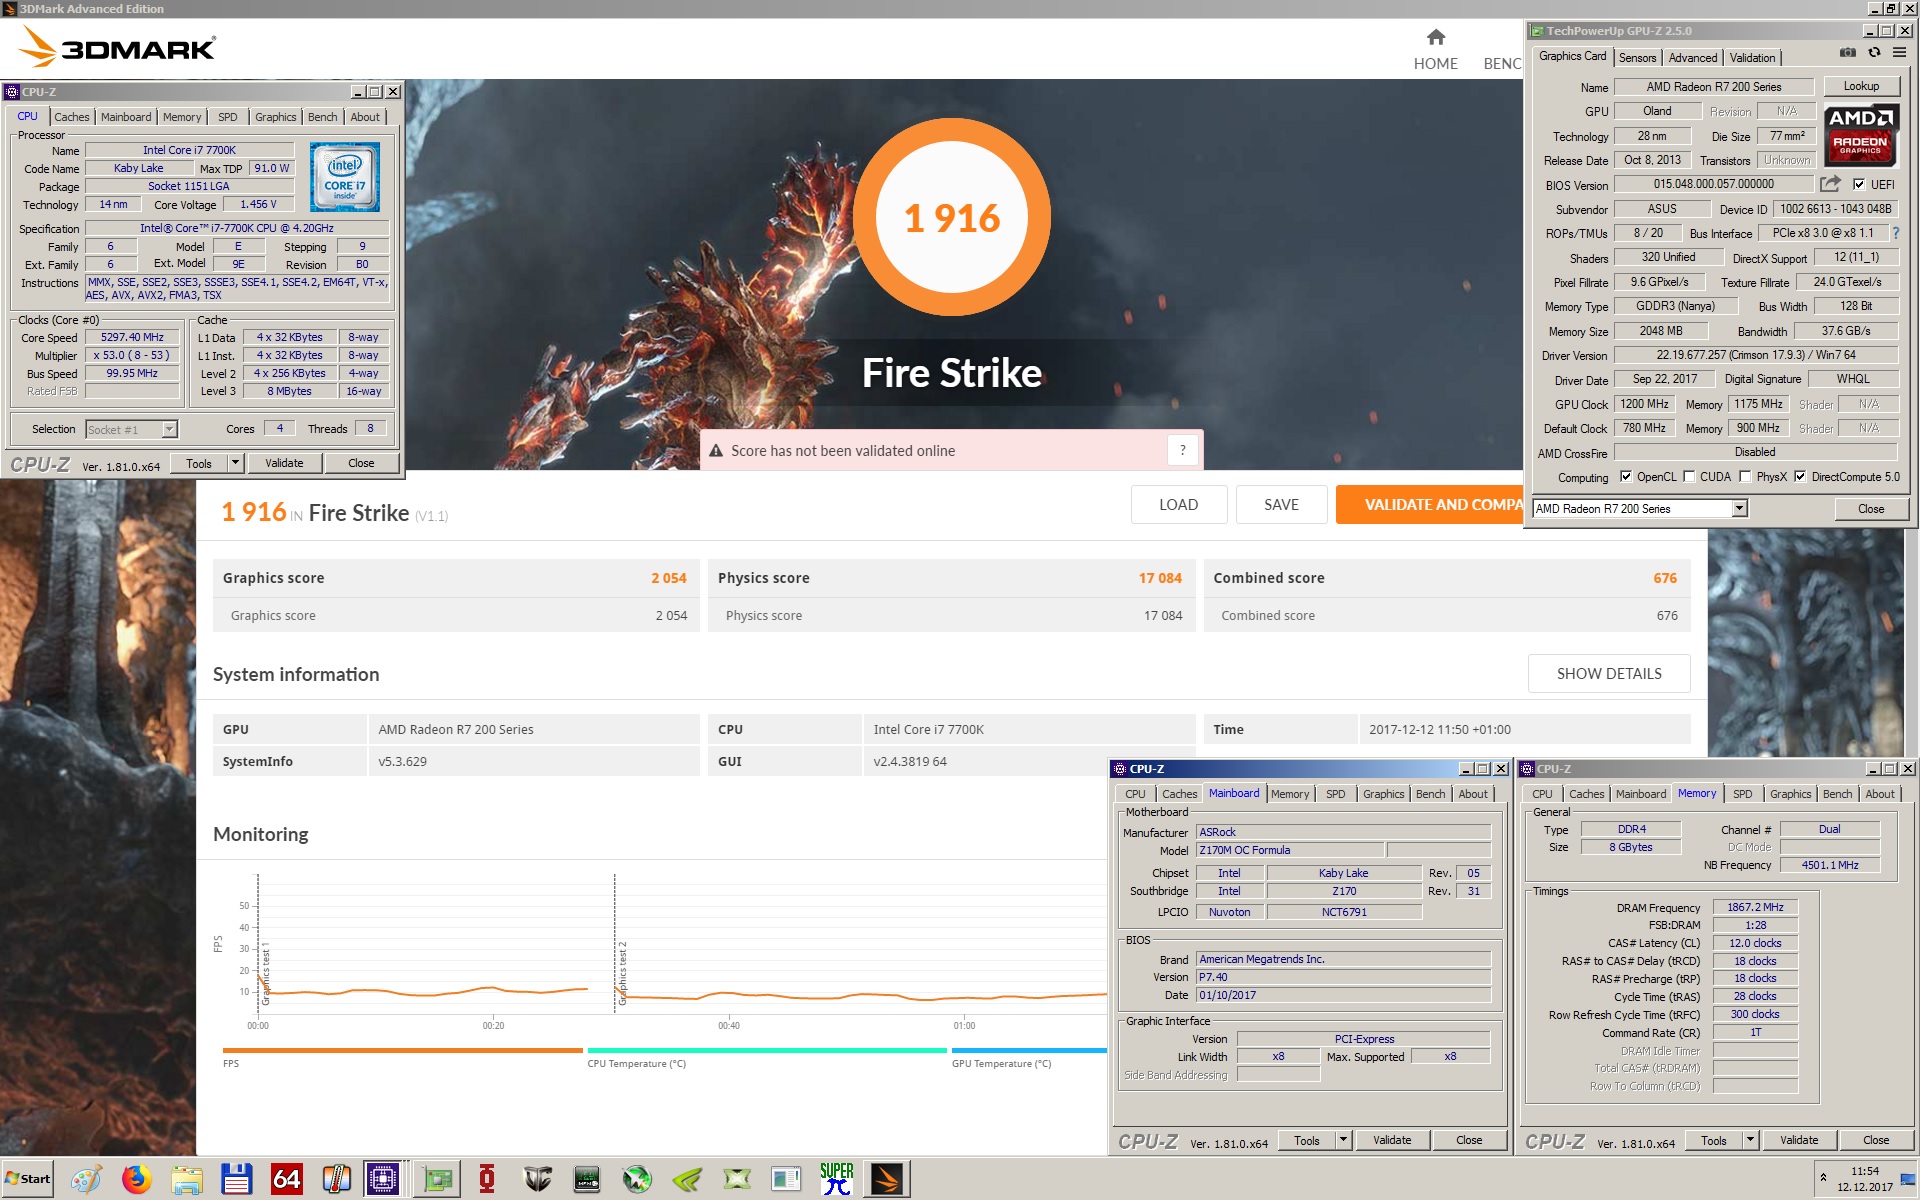Image resolution: width=1920 pixels, height=1200 pixels.
Task: Click the Intel Core i7 logo in CPU-Z
Action: point(345,177)
